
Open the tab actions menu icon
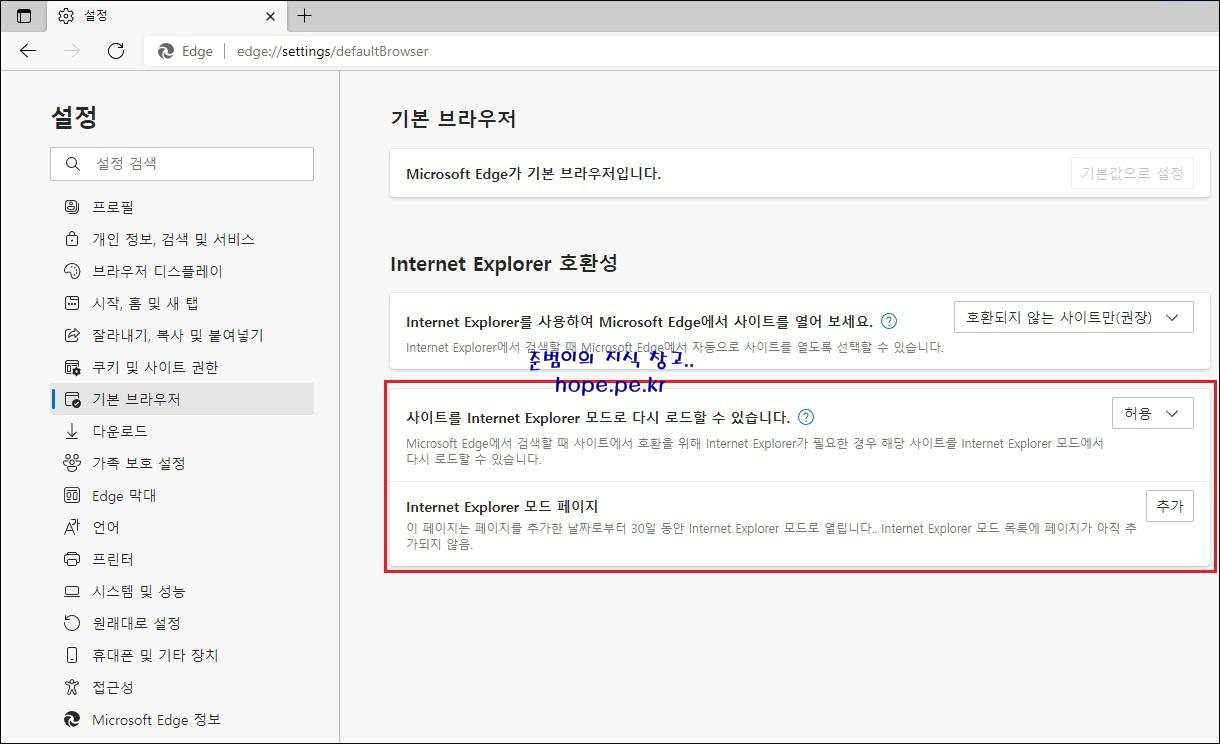click(x=24, y=16)
